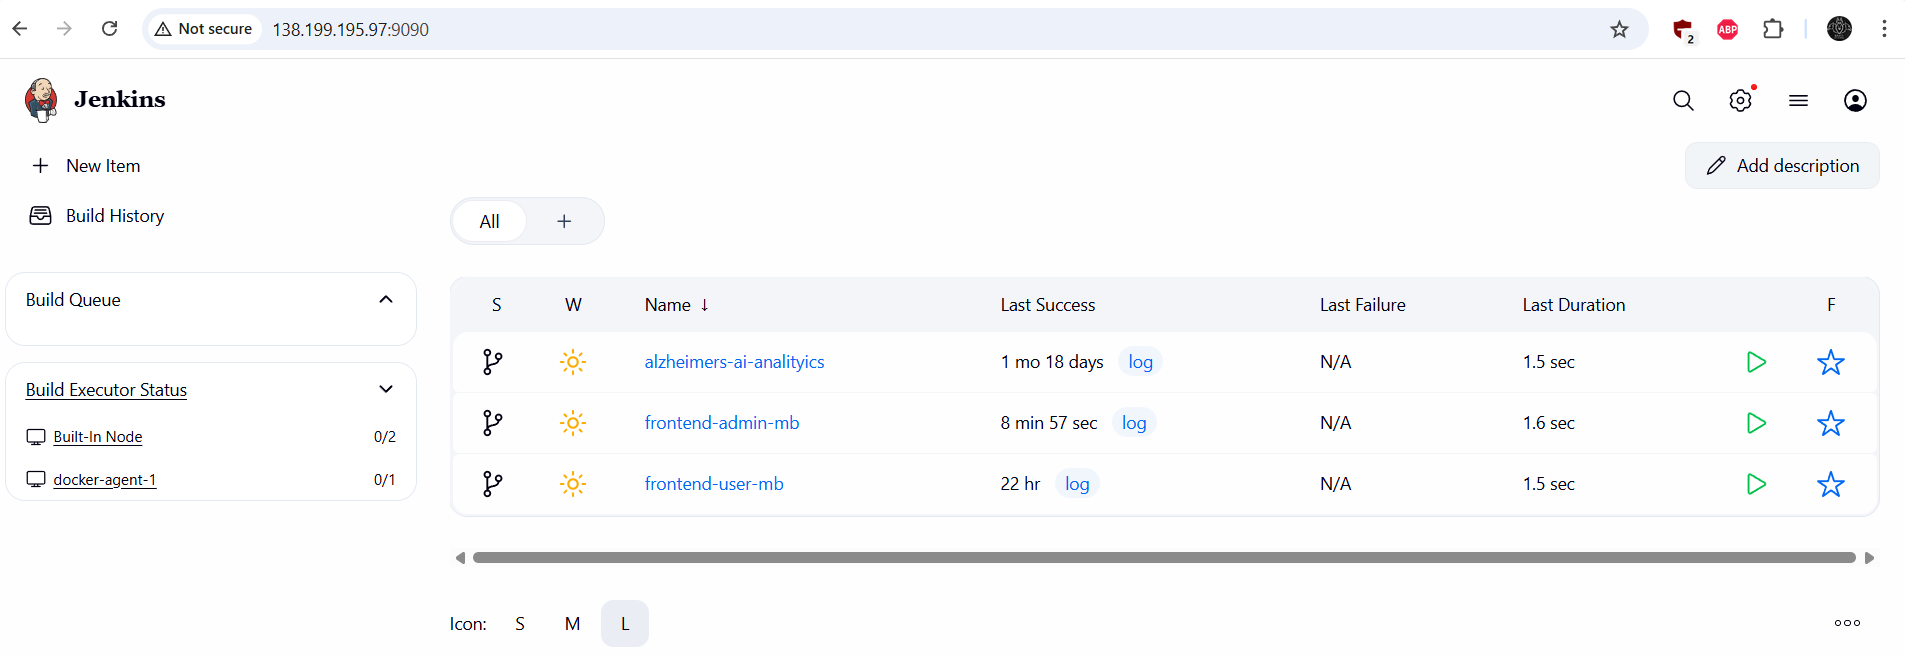Viewport: 1905px width, 657px height.
Task: Open the user account icon
Action: coord(1855,100)
